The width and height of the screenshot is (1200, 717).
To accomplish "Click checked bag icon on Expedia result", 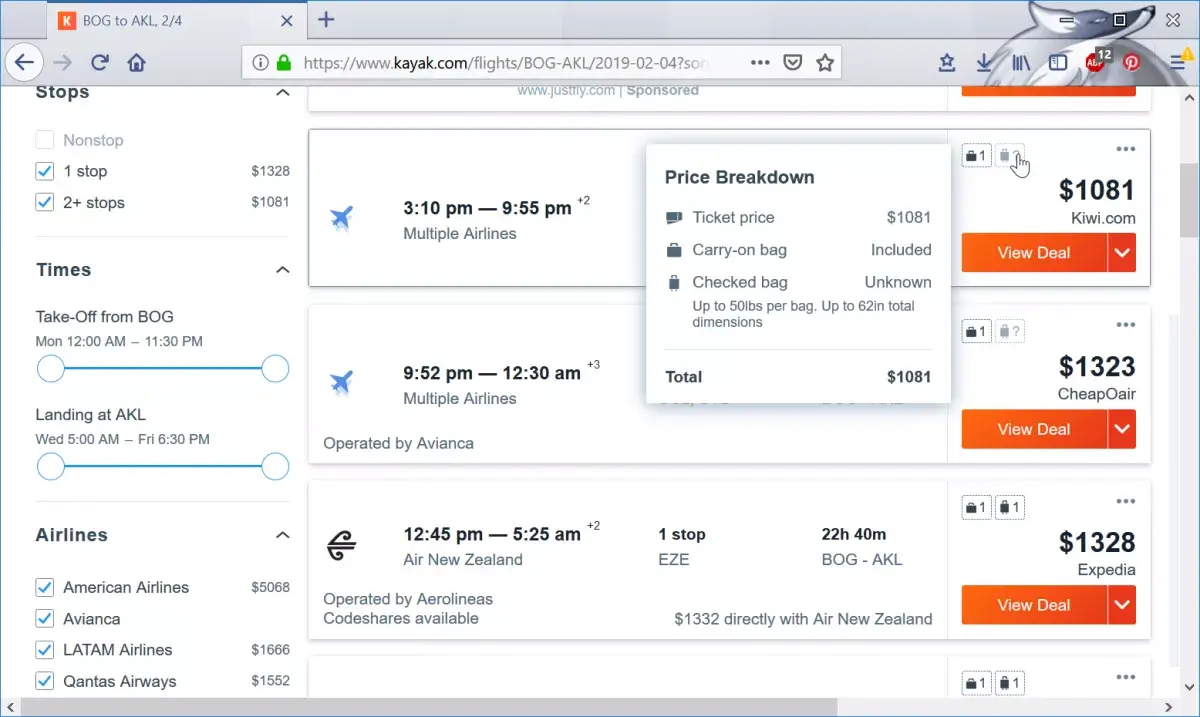I will tap(1009, 507).
